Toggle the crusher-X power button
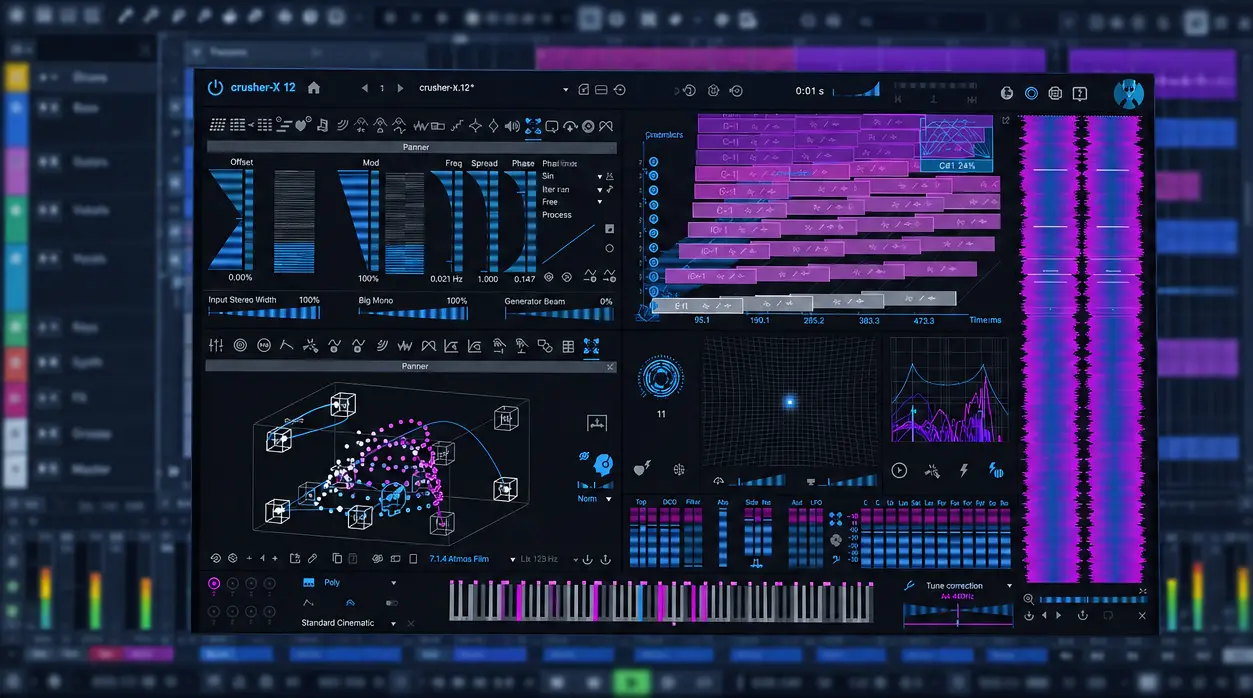Image resolution: width=1253 pixels, height=698 pixels. [215, 88]
